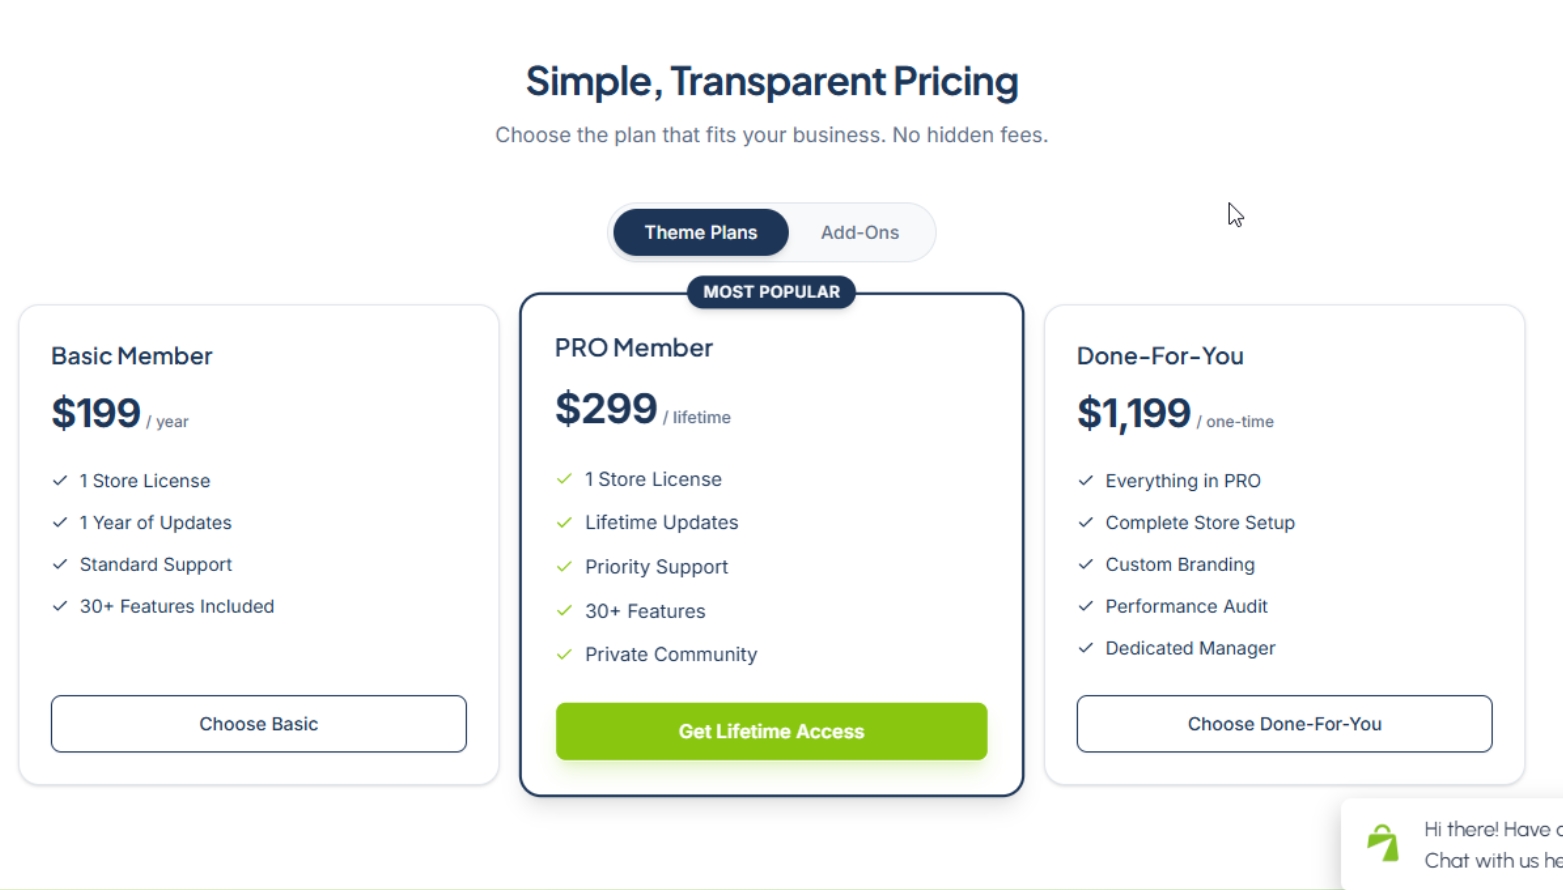Screen dimensions: 1563x890
Task: Click the PRO Member plan title
Action: coord(633,347)
